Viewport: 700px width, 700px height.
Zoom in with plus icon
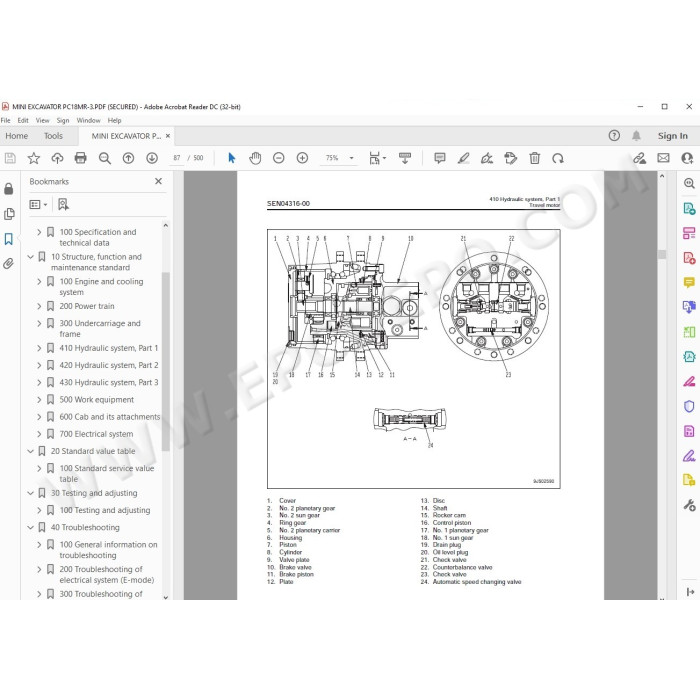pos(302,158)
